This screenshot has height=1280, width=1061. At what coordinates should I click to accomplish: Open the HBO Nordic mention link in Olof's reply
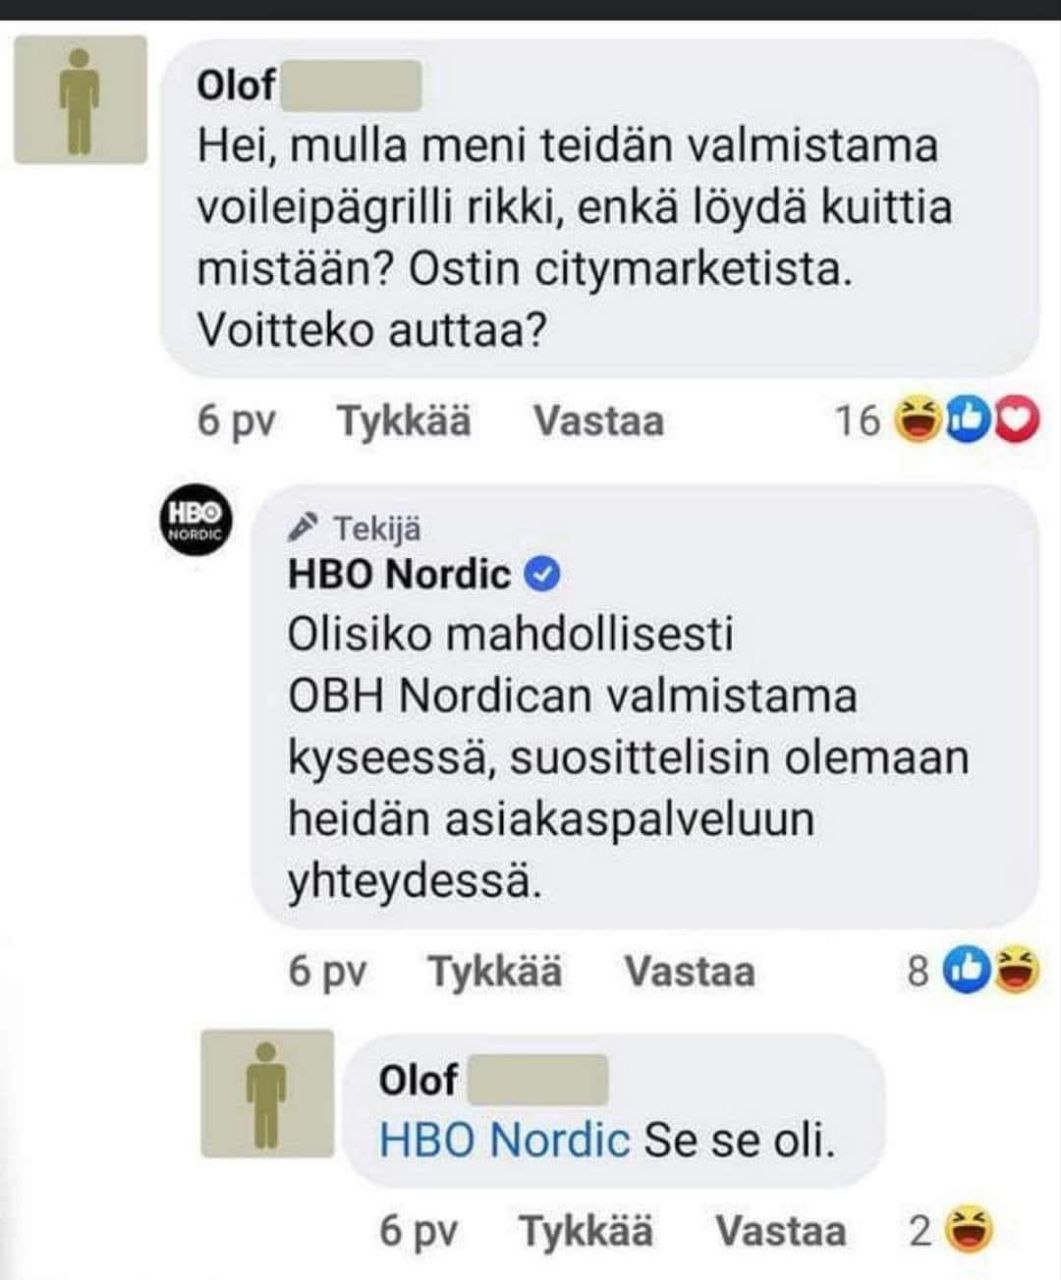coord(505,1140)
